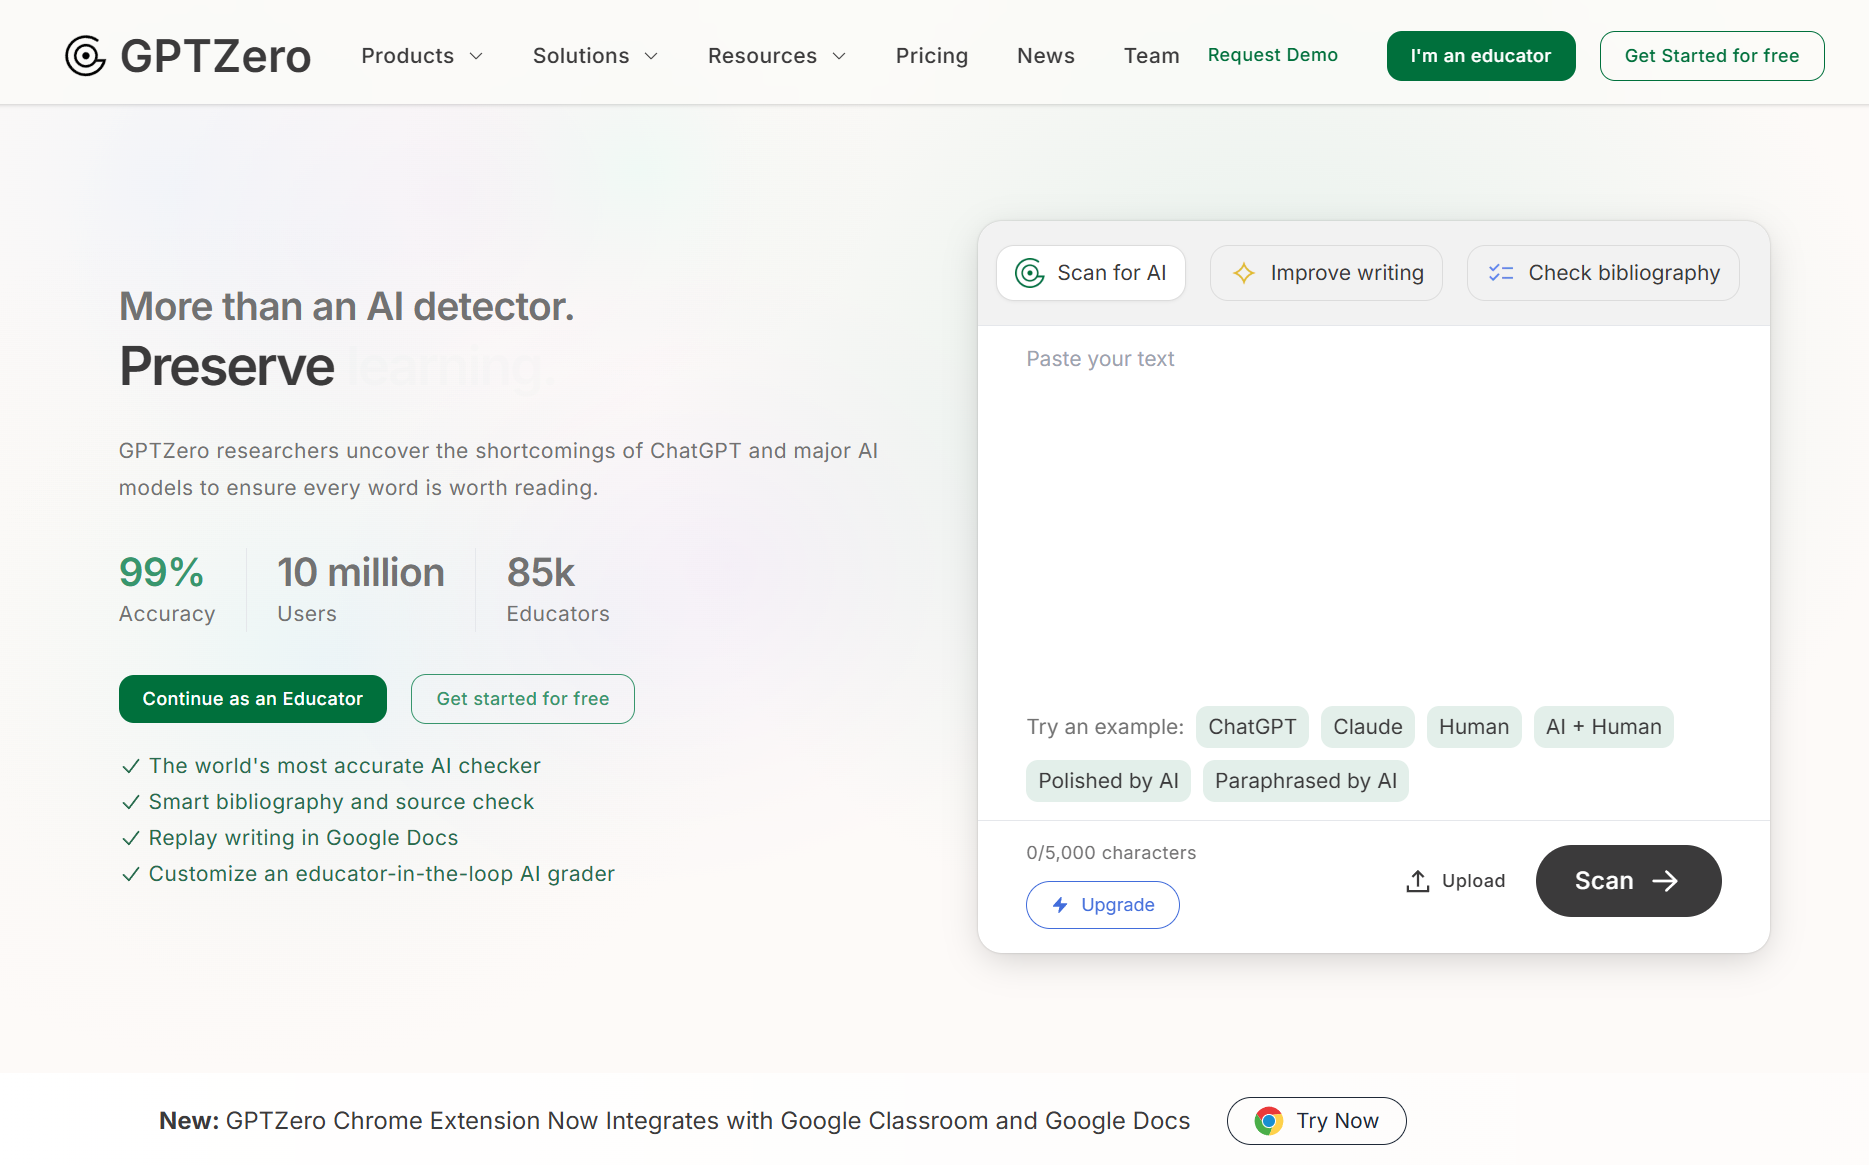Viewport: 1869px width, 1165px height.
Task: Open the Solutions dropdown chevron
Action: coord(651,56)
